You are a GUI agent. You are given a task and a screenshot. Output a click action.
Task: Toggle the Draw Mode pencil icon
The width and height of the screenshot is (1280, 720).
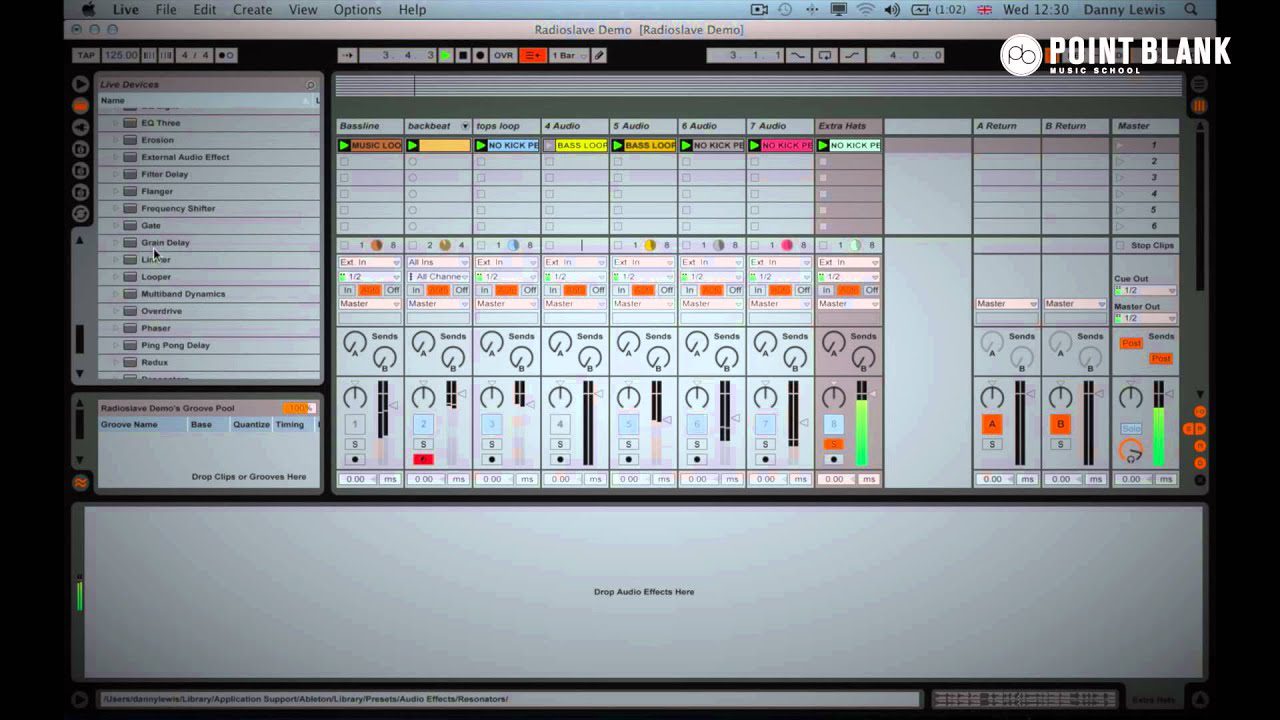point(598,56)
